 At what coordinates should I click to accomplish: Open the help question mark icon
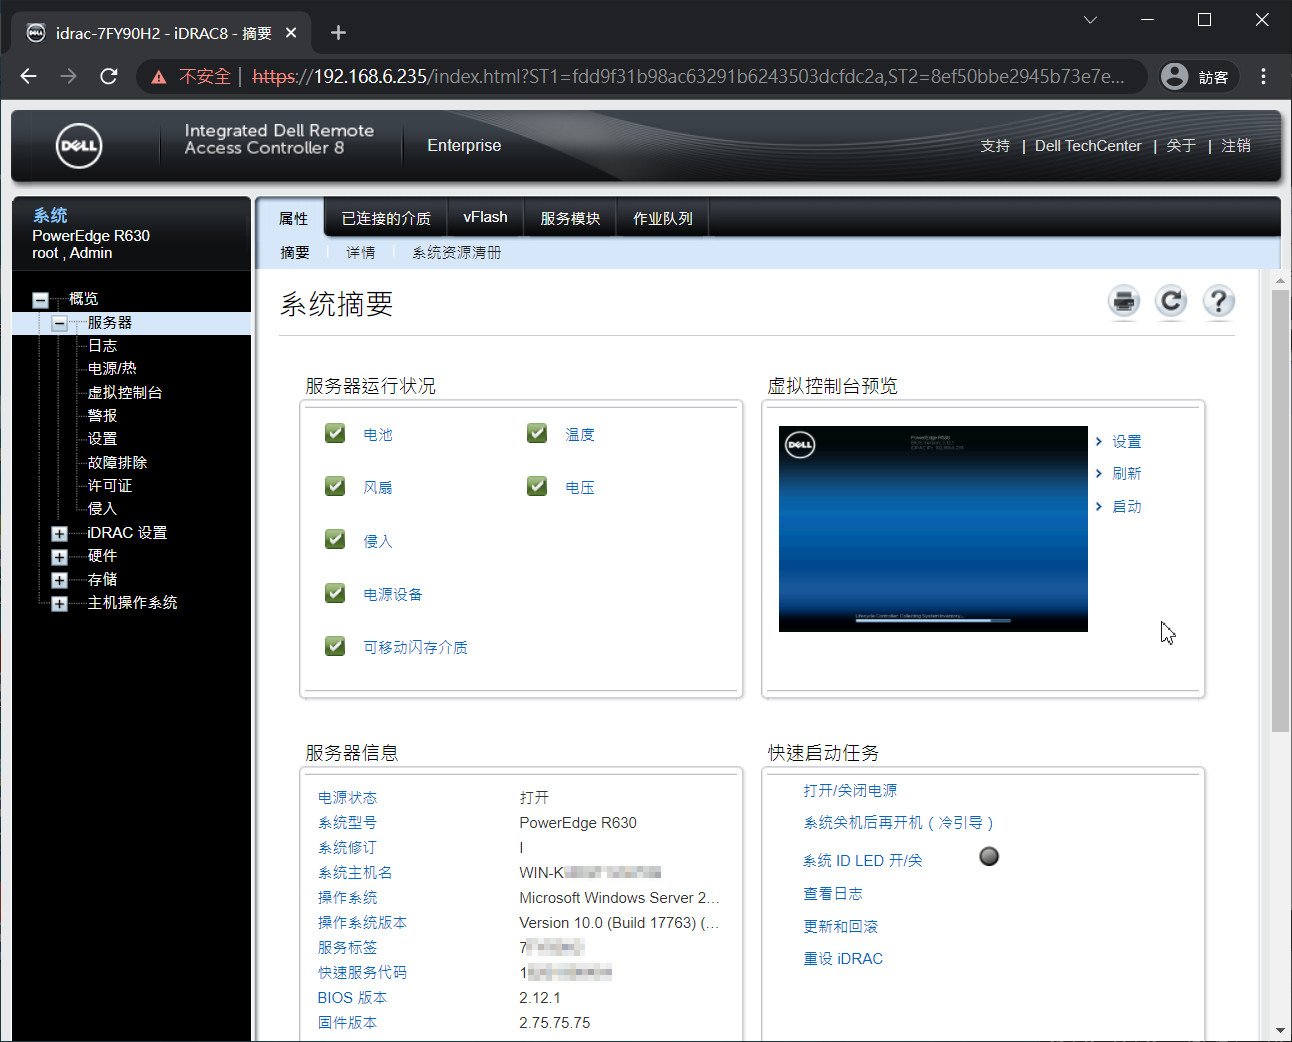[x=1218, y=301]
